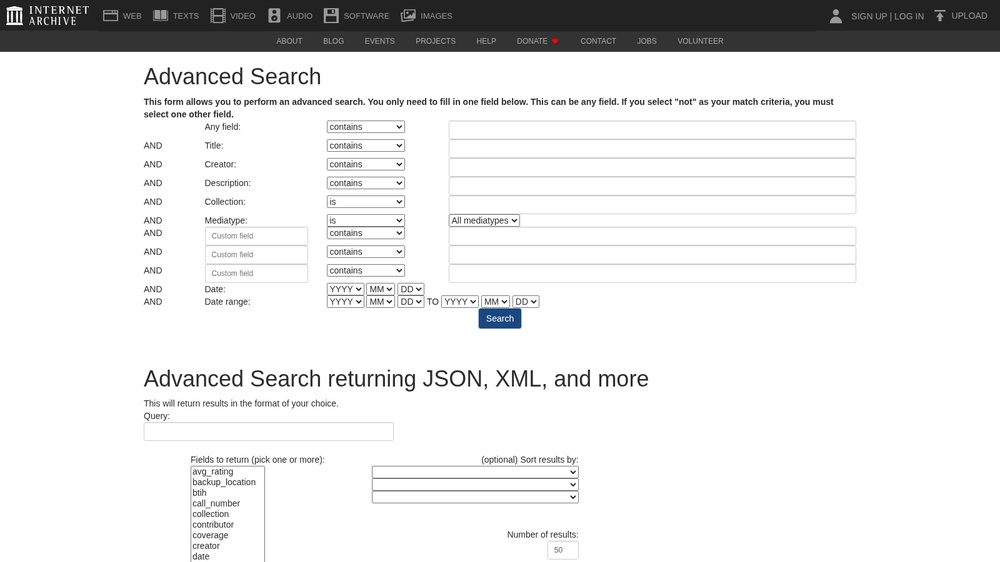Open Mediatype match criteria dropdown
Viewport: 1000px width, 562px height.
(x=365, y=220)
